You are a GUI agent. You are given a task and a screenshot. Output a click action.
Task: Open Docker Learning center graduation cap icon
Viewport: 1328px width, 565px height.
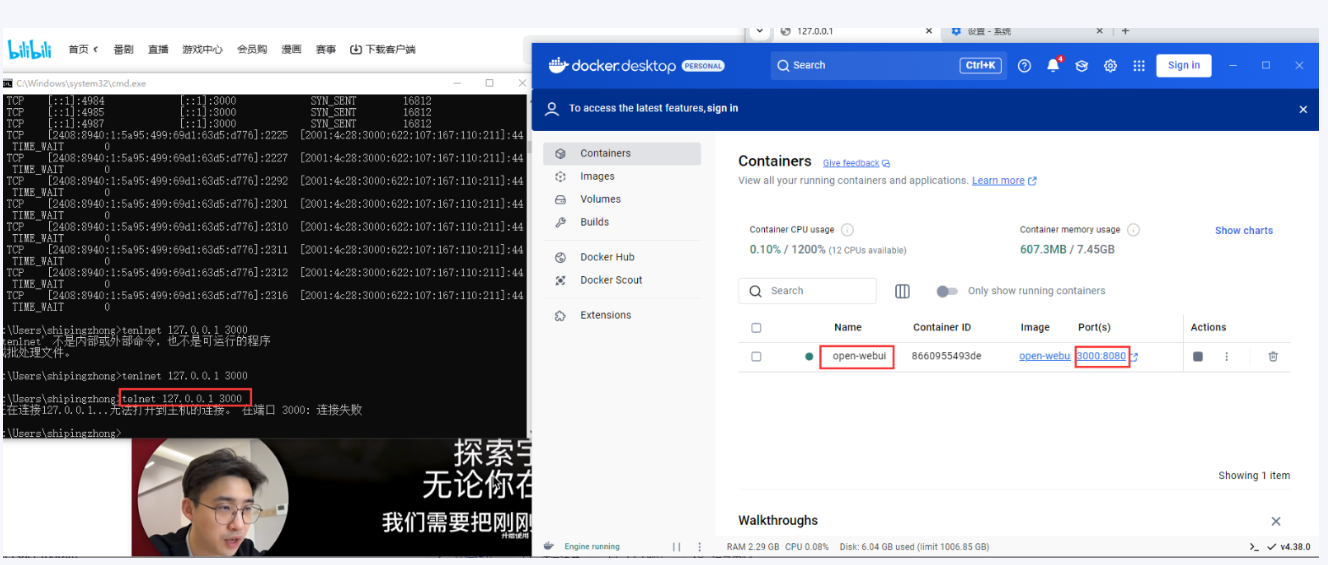pyautogui.click(x=1081, y=66)
